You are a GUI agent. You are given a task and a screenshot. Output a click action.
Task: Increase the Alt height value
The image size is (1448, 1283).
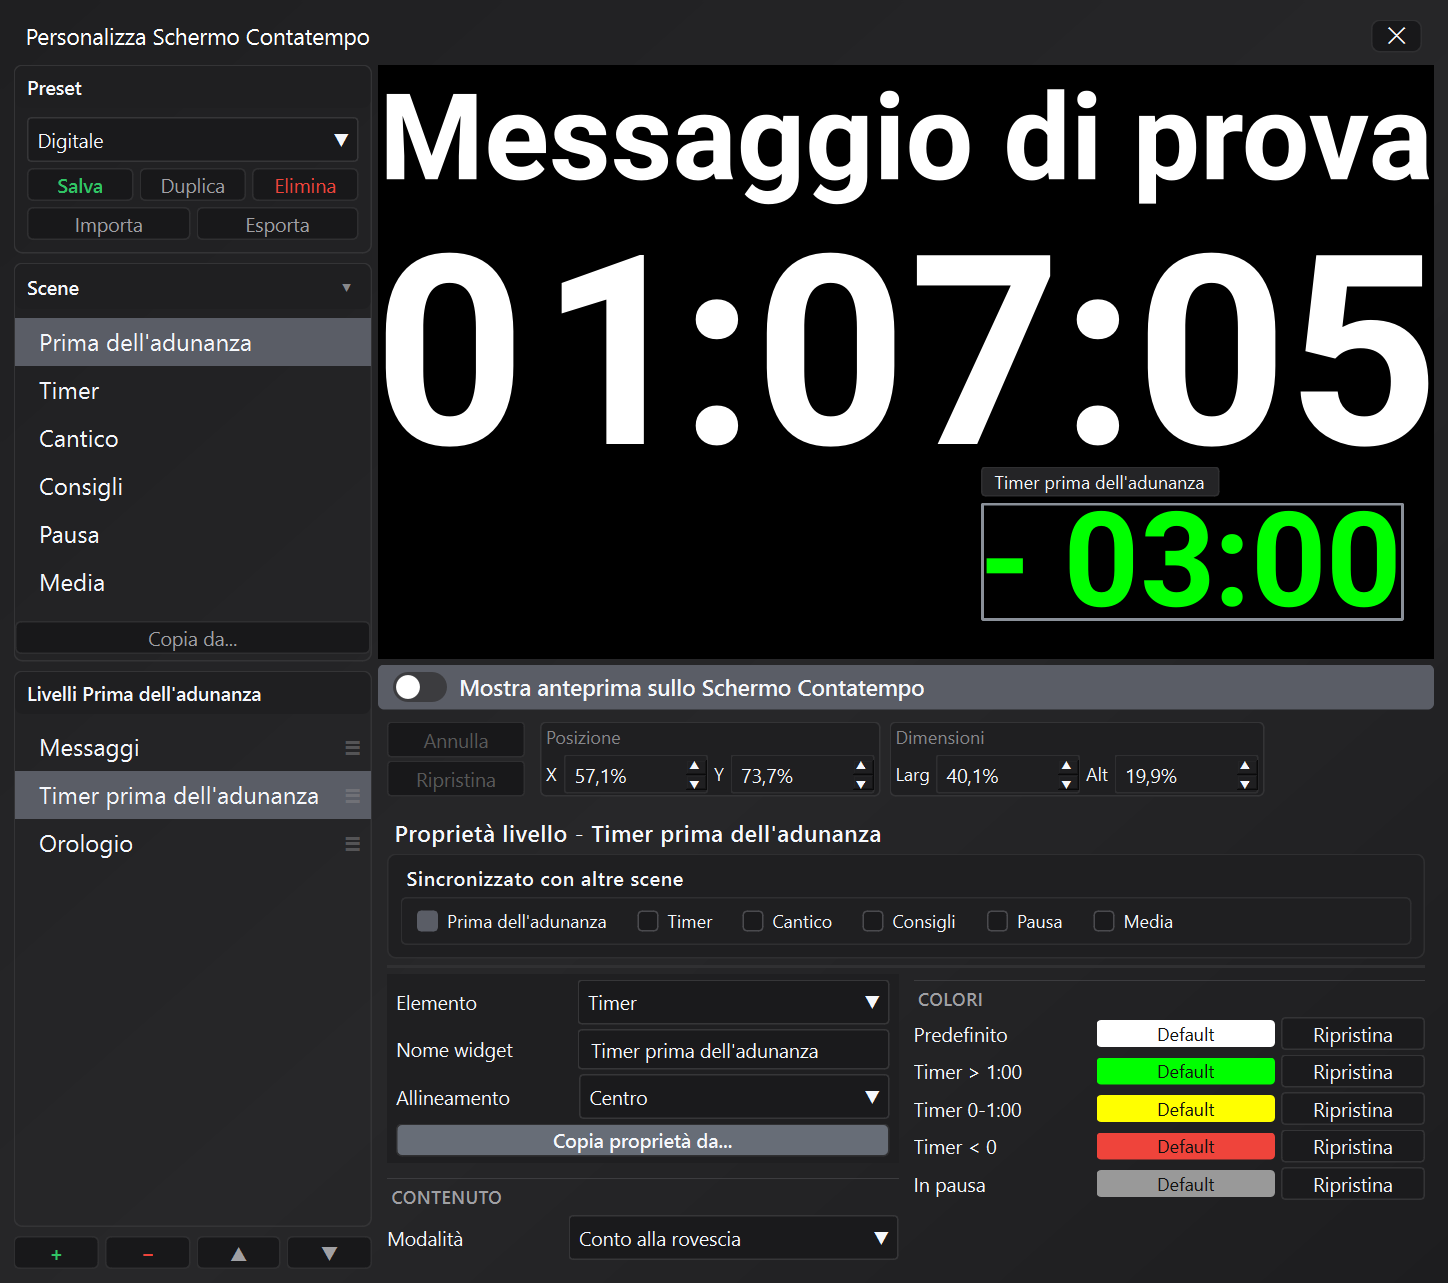click(1244, 767)
